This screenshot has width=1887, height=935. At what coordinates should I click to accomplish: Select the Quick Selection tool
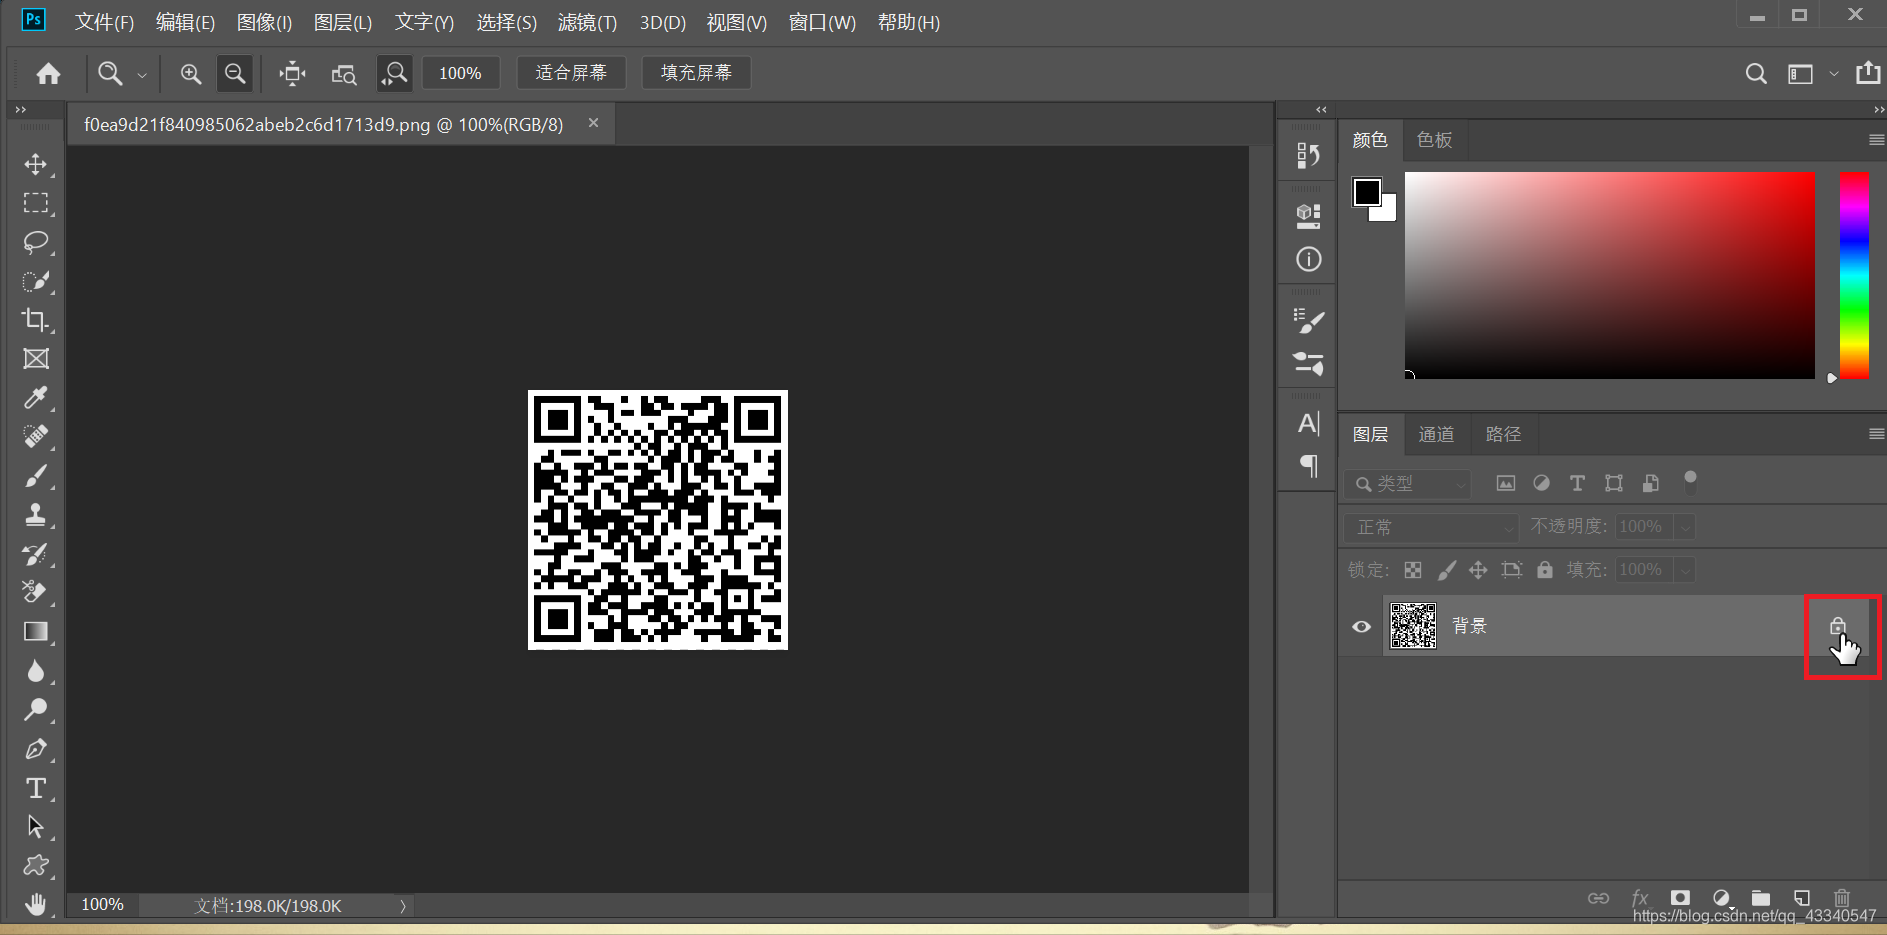[36, 281]
